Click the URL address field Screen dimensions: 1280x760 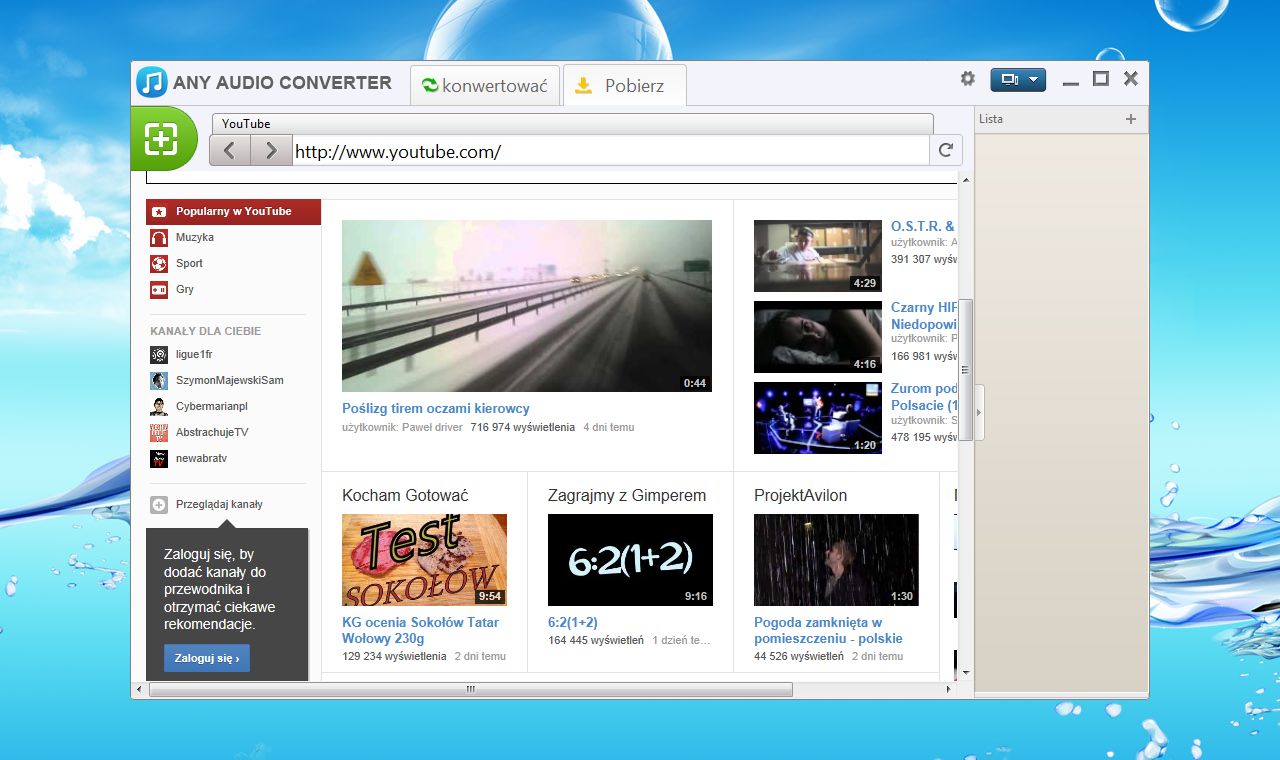pos(610,151)
